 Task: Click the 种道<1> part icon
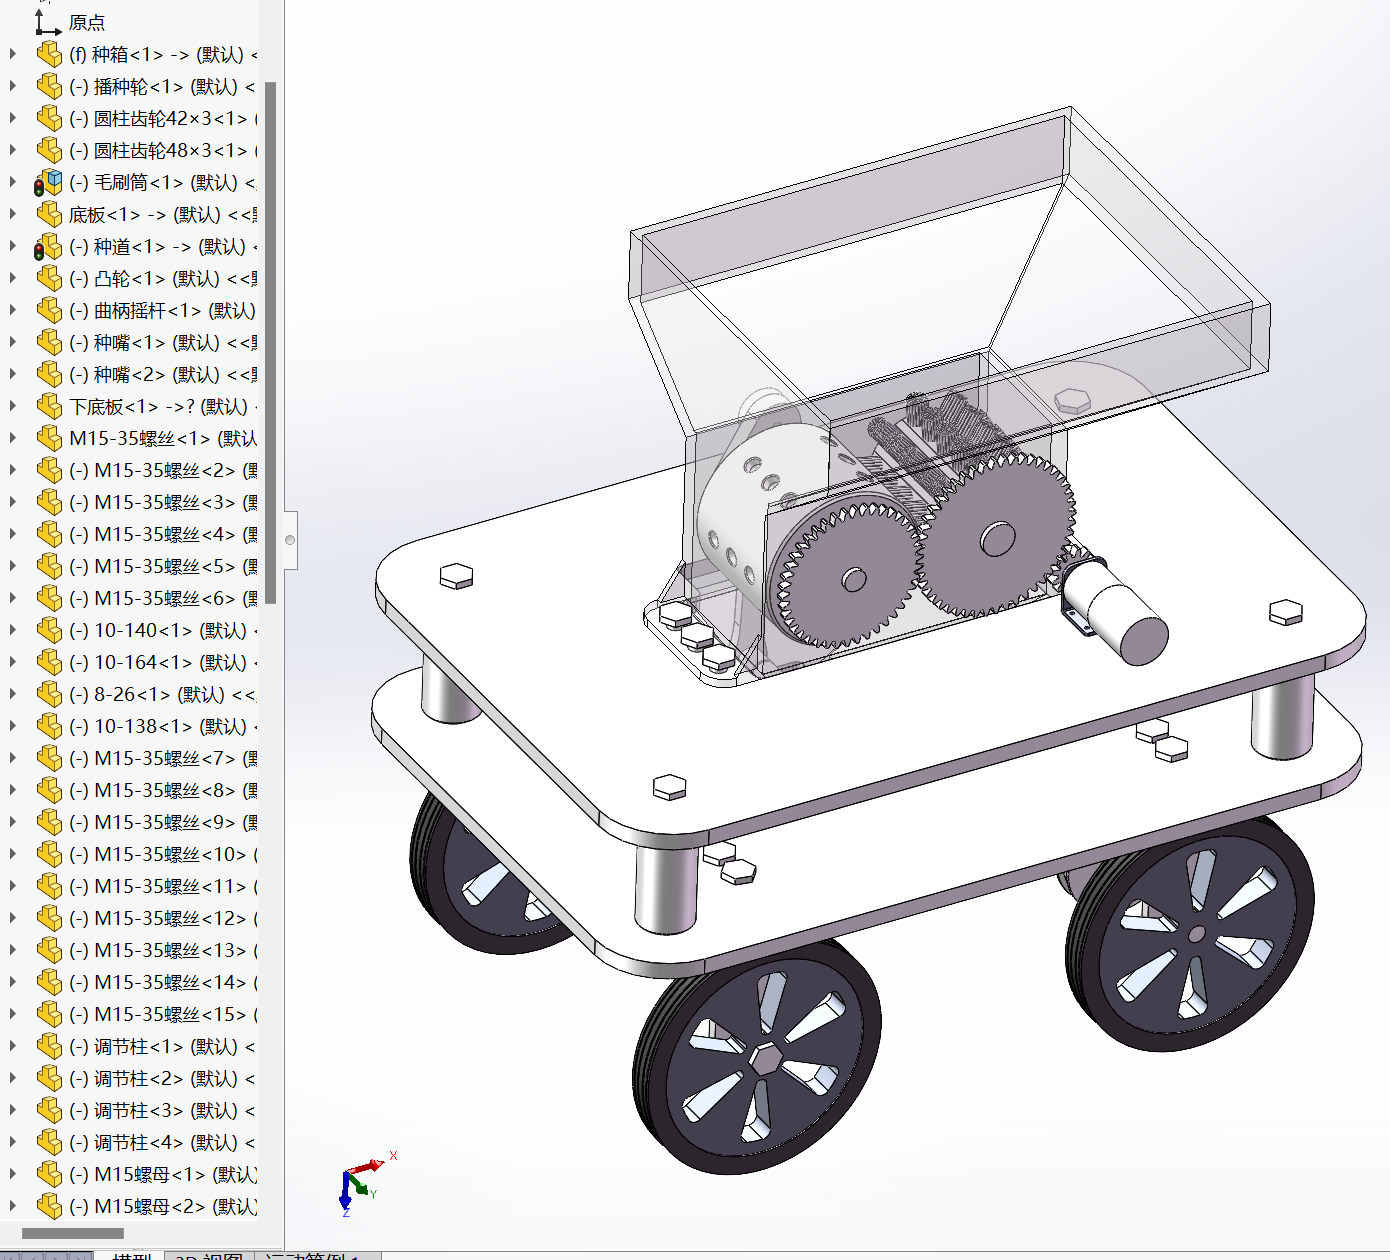click(x=48, y=247)
